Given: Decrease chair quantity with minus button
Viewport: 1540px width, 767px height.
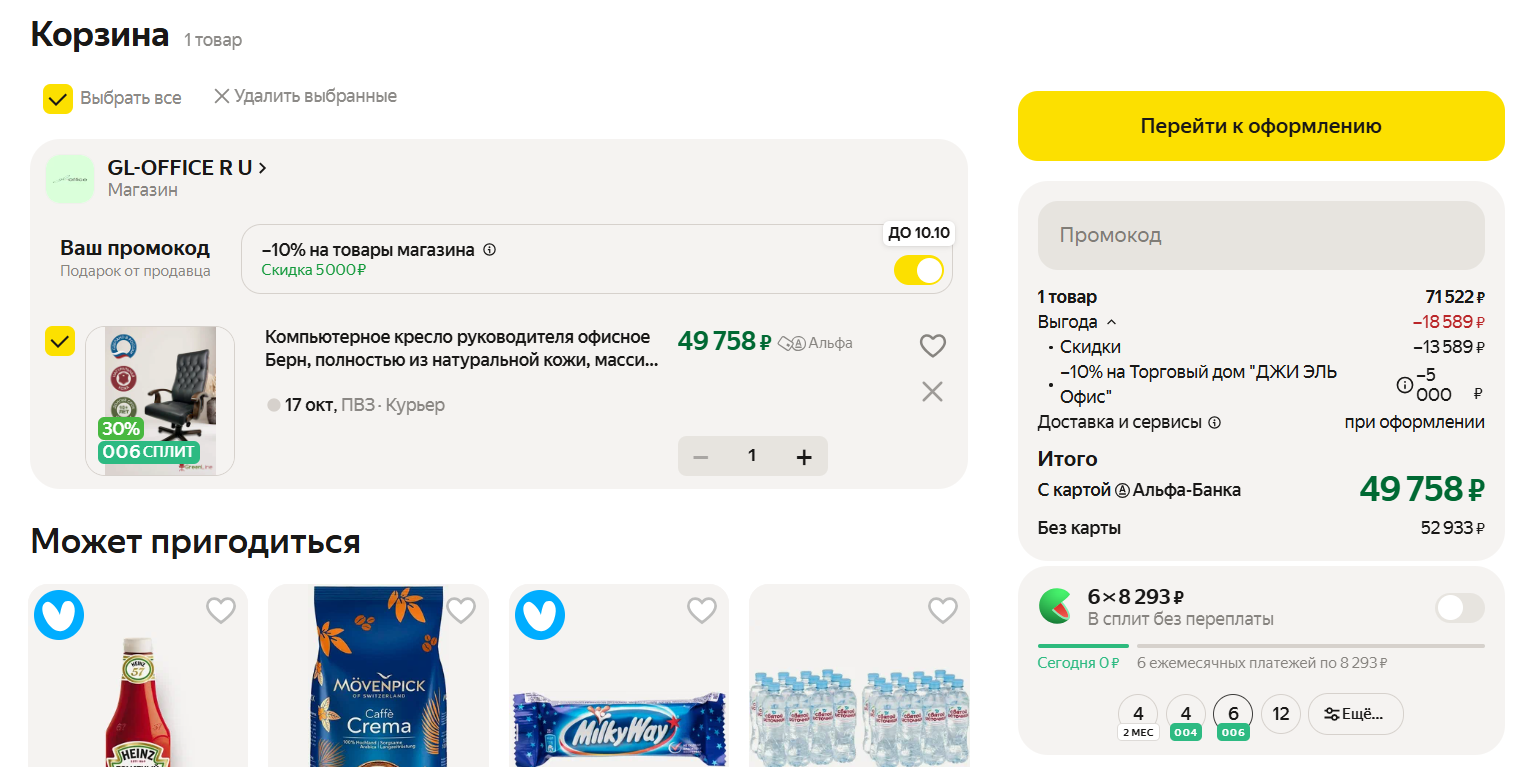Looking at the screenshot, I should (701, 457).
